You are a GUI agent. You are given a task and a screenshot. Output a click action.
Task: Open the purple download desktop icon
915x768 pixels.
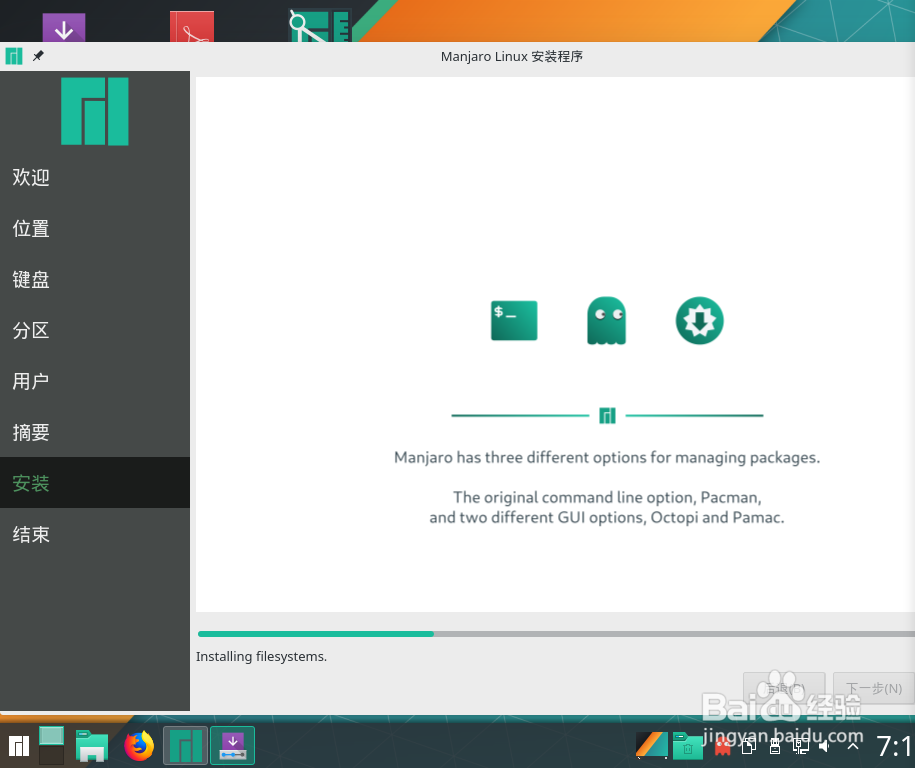click(64, 27)
